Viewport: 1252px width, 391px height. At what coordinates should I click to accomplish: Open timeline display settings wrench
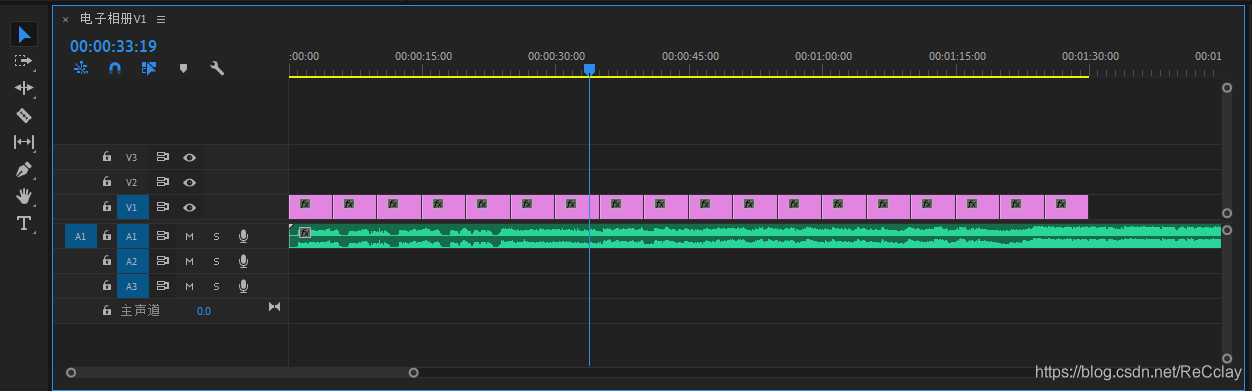(x=216, y=68)
